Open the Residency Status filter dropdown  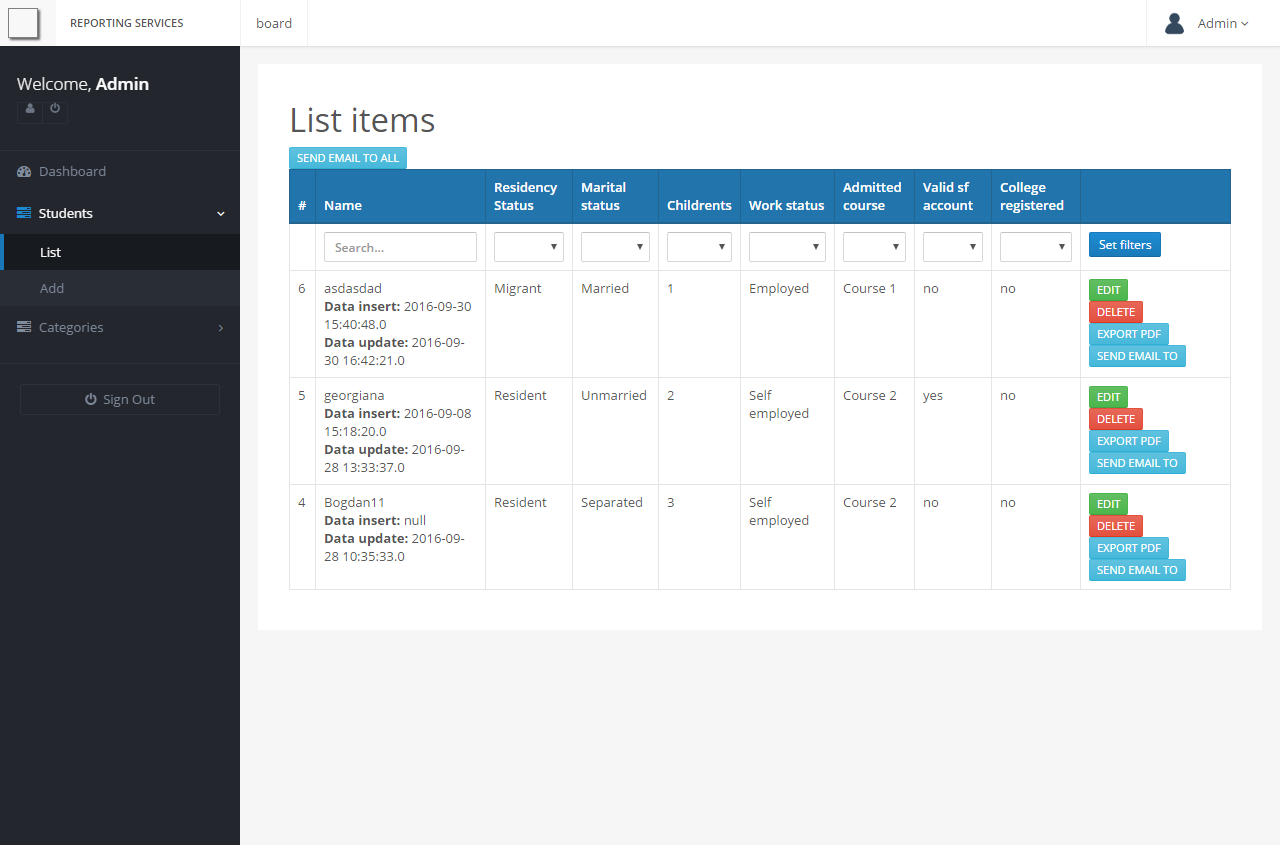tap(528, 247)
